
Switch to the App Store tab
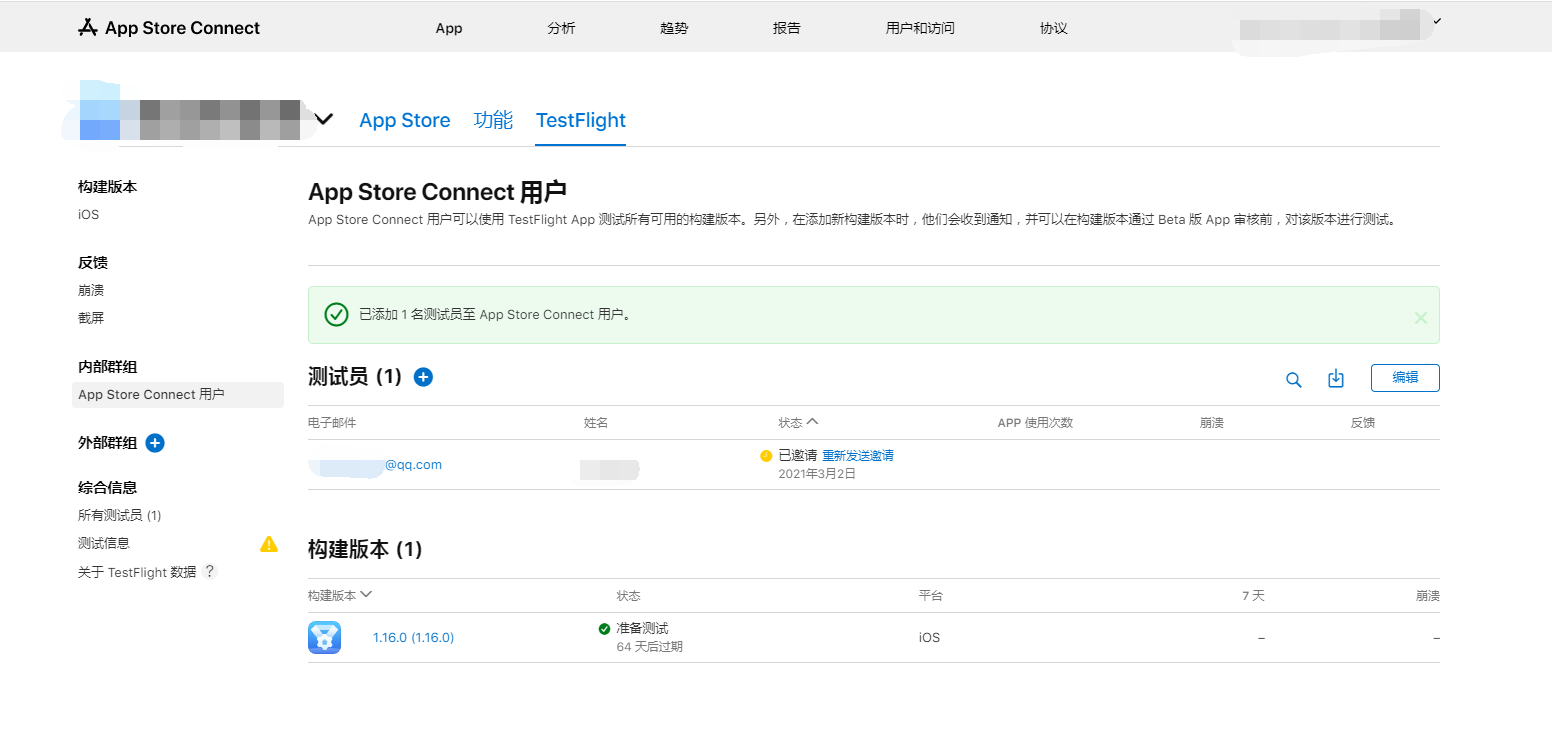pyautogui.click(x=404, y=120)
